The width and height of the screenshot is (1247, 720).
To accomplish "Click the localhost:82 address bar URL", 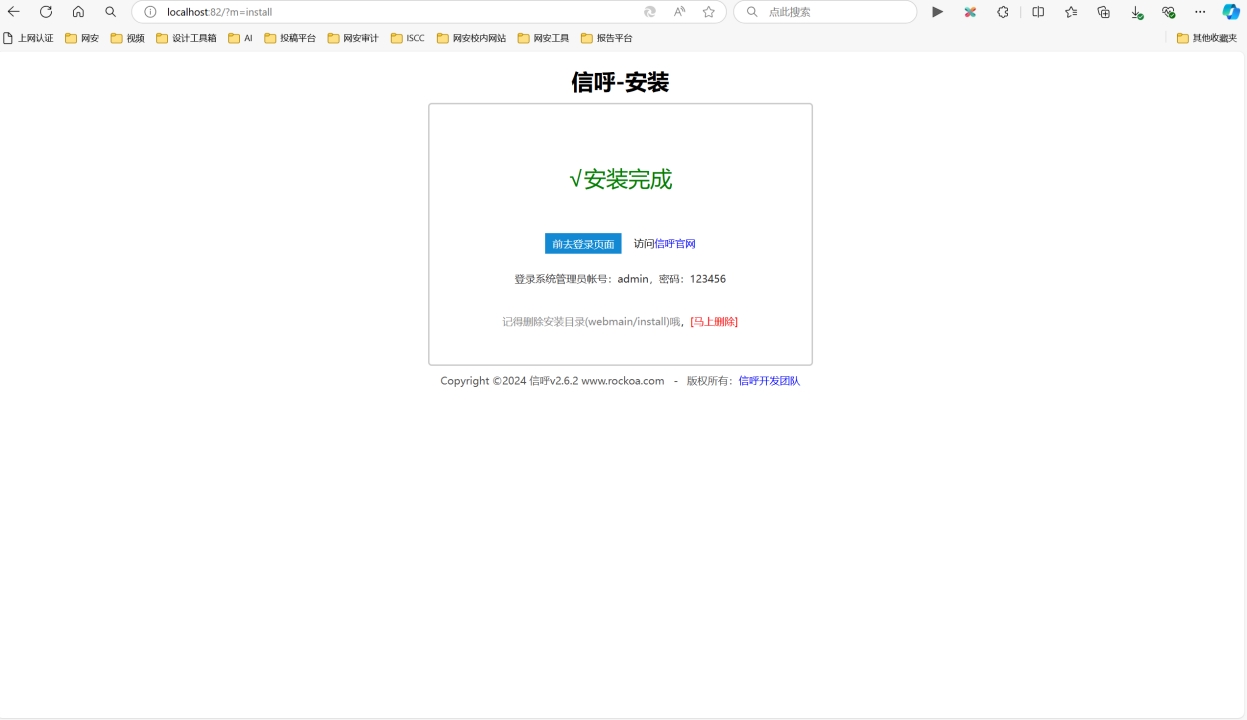I will 219,12.
